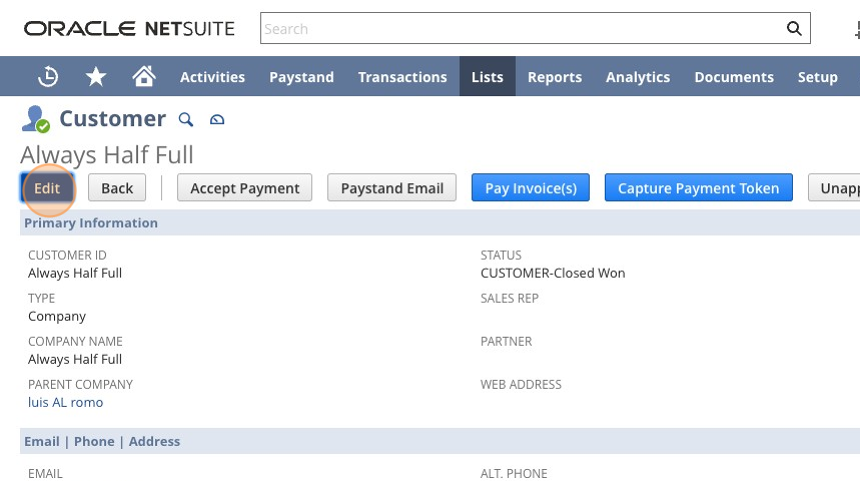
Task: Click the magnifier icon in search box
Action: pyautogui.click(x=794, y=29)
